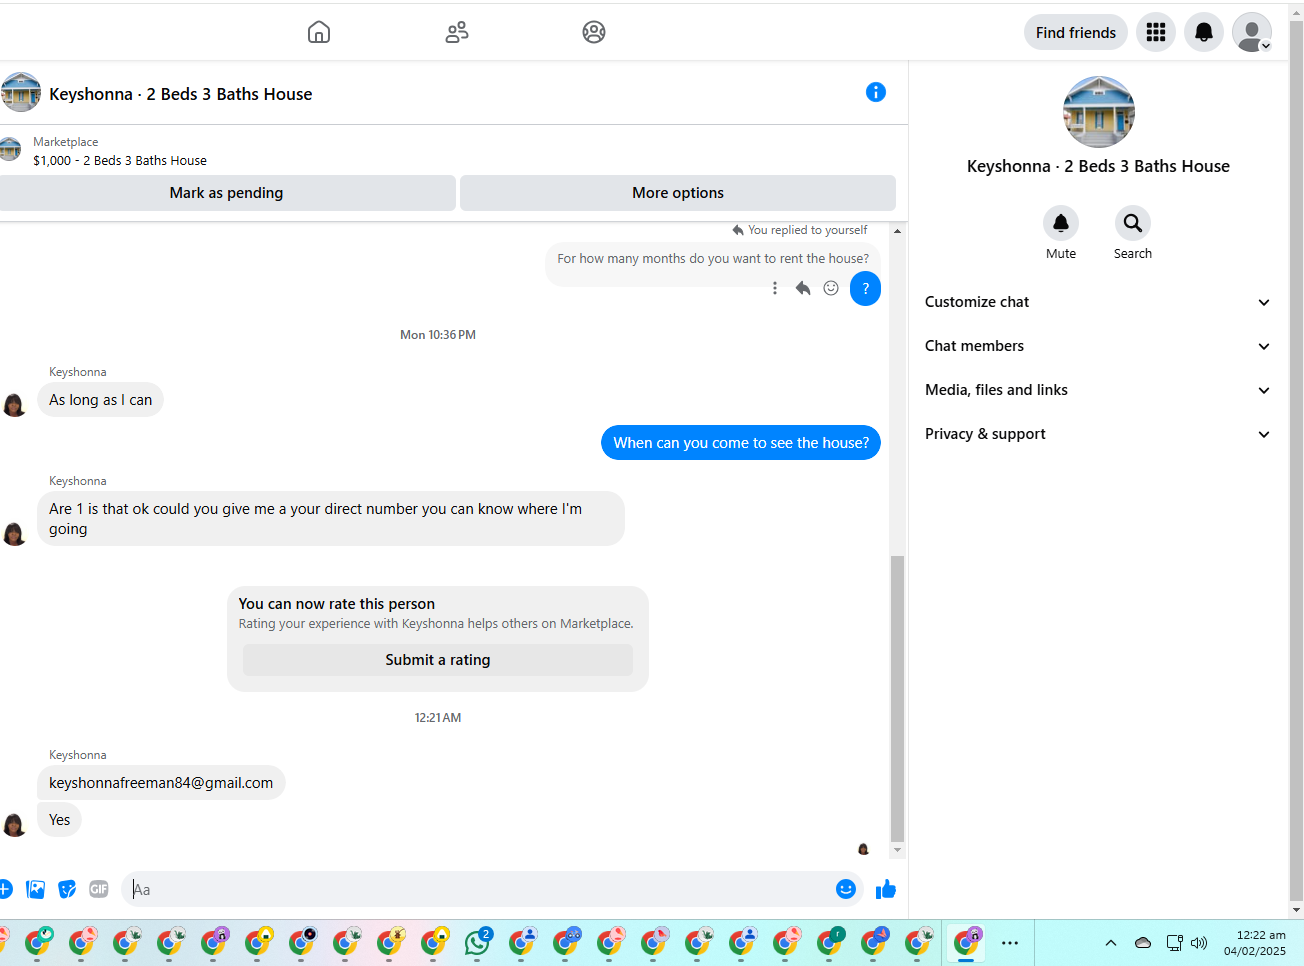Click the email address message bubble
Viewport: 1304px width, 966px height.
161,783
